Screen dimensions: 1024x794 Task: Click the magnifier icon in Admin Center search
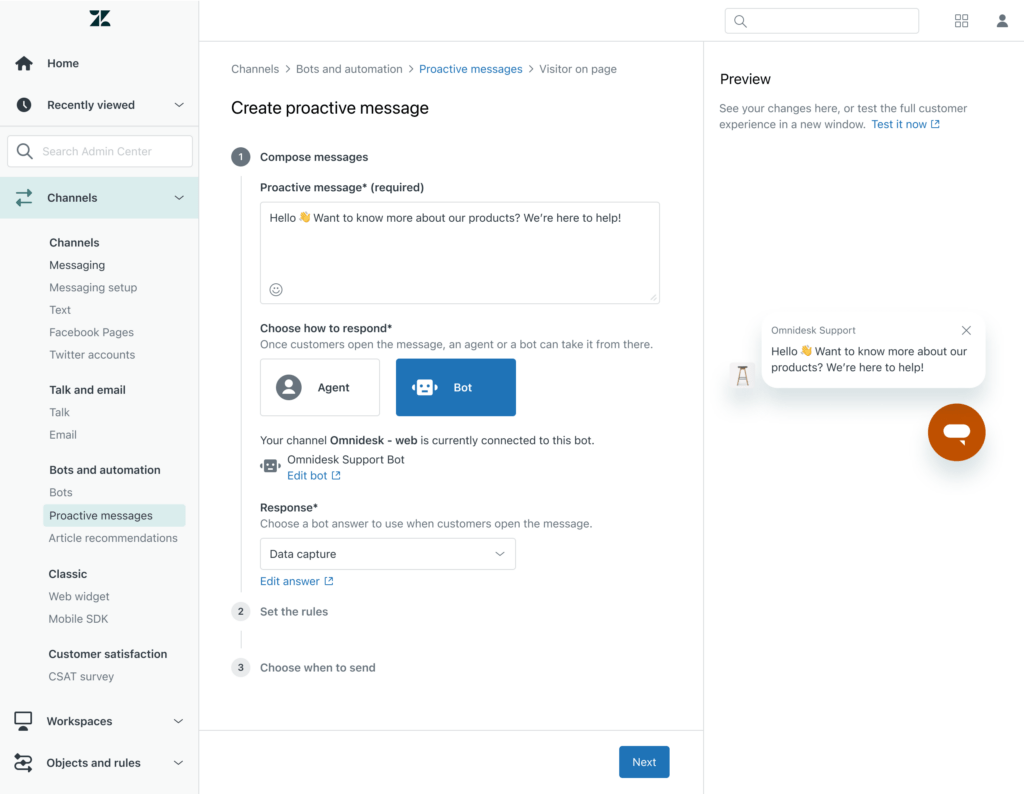click(25, 151)
